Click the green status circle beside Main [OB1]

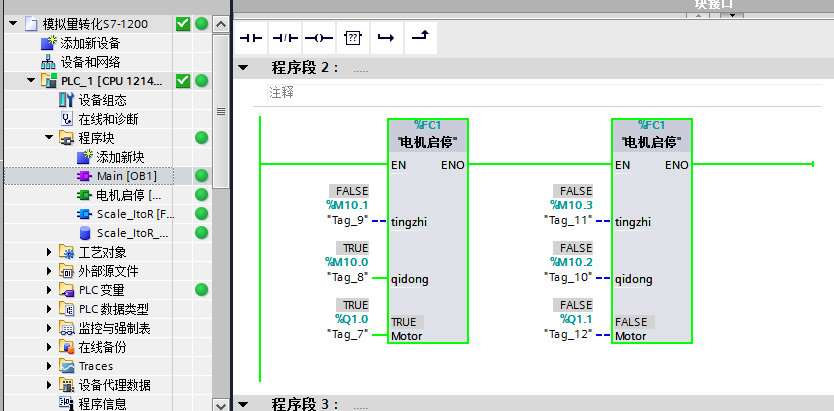tap(201, 176)
